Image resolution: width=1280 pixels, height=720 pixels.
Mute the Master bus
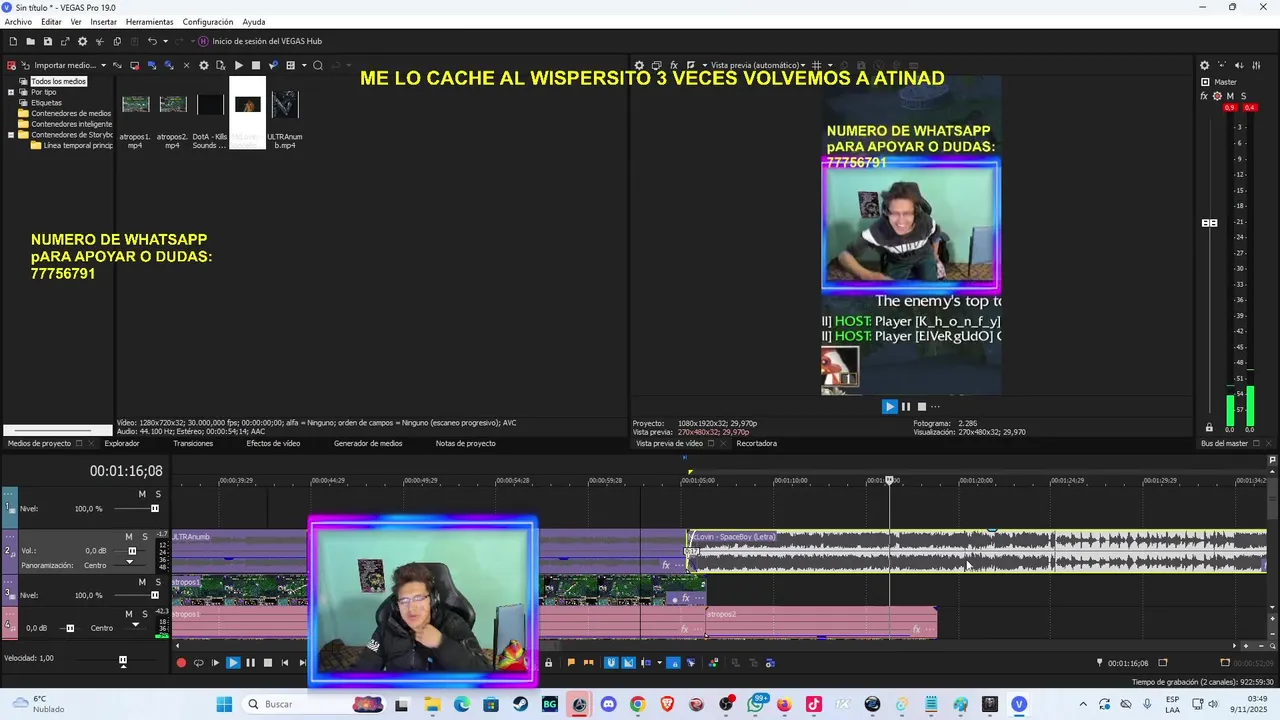[x=1230, y=96]
